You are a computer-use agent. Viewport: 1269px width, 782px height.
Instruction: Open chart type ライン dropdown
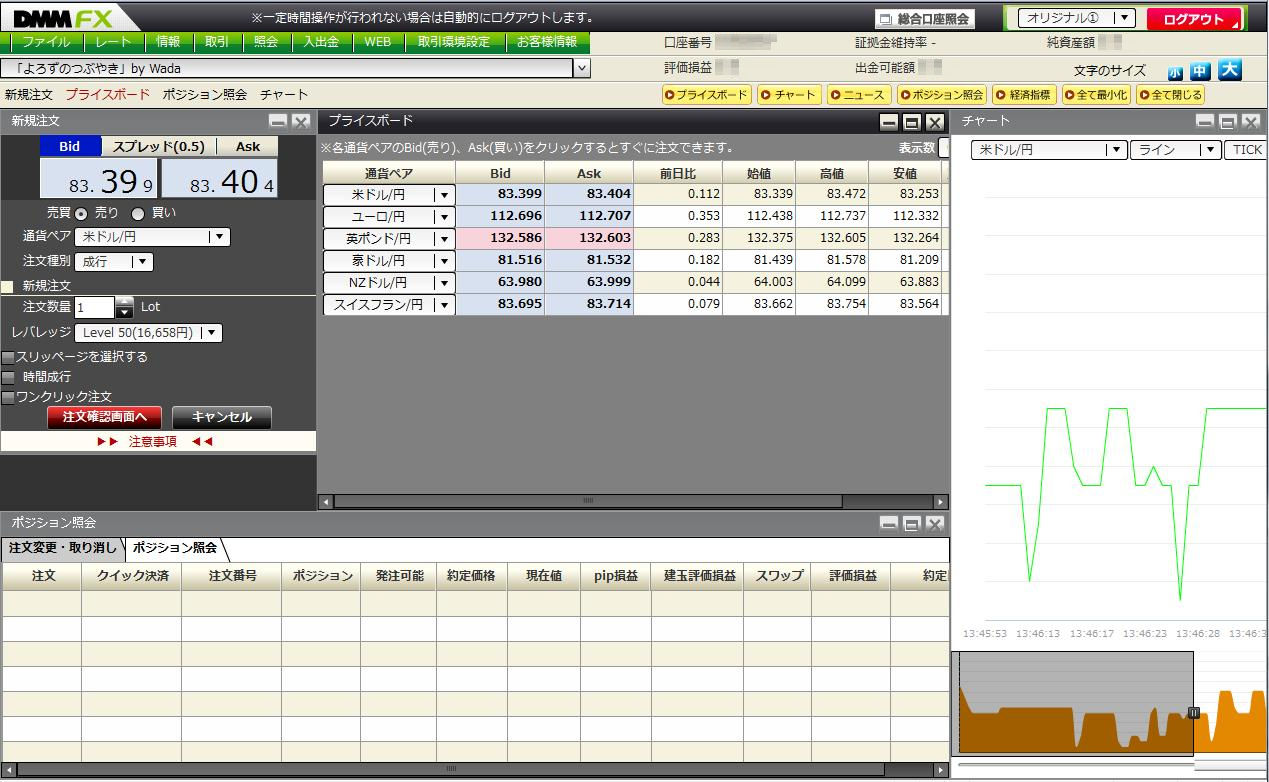tap(1175, 149)
